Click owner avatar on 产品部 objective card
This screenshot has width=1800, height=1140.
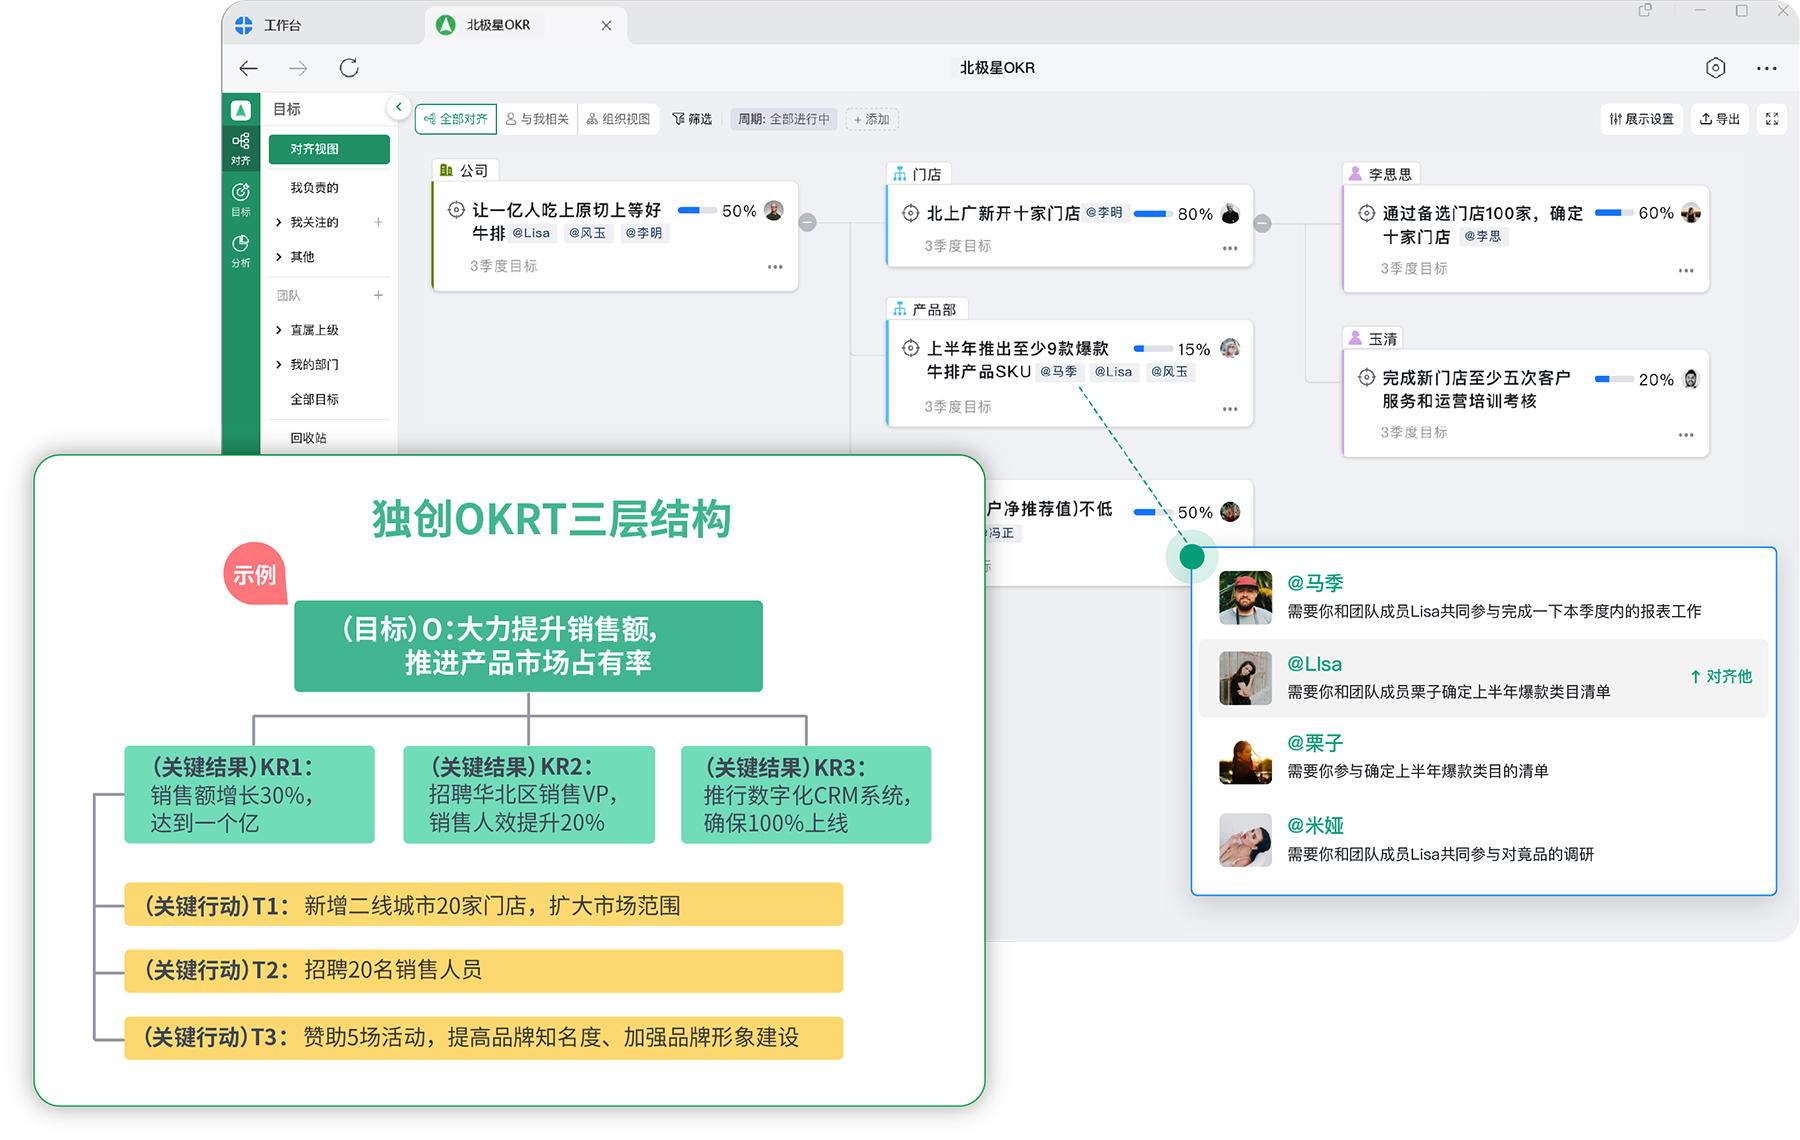(1231, 348)
